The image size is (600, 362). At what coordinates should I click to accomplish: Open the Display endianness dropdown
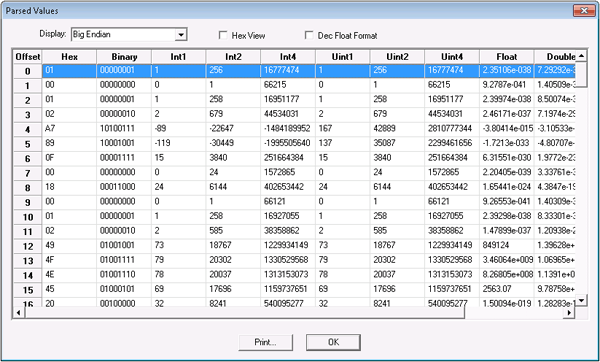point(181,35)
